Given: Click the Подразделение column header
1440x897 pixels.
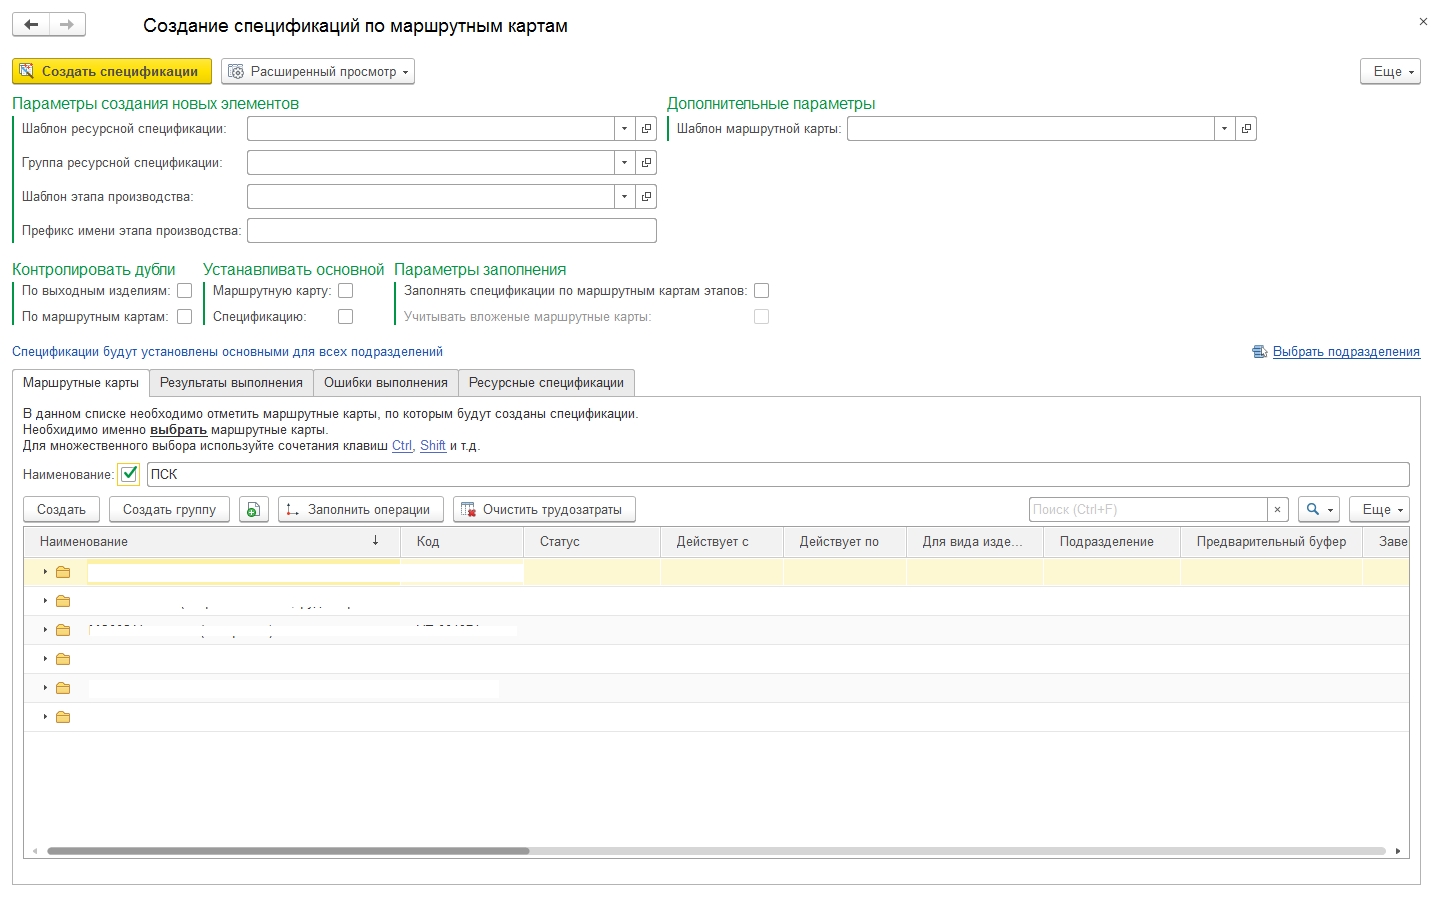Looking at the screenshot, I should (x=1112, y=542).
